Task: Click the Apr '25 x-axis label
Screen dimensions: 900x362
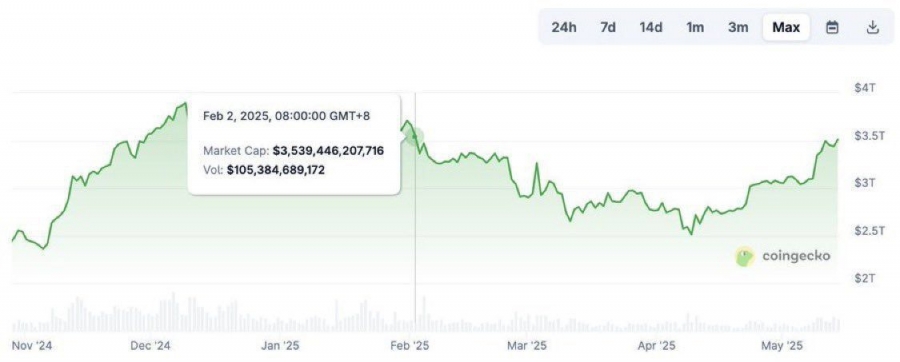Action: pos(656,346)
